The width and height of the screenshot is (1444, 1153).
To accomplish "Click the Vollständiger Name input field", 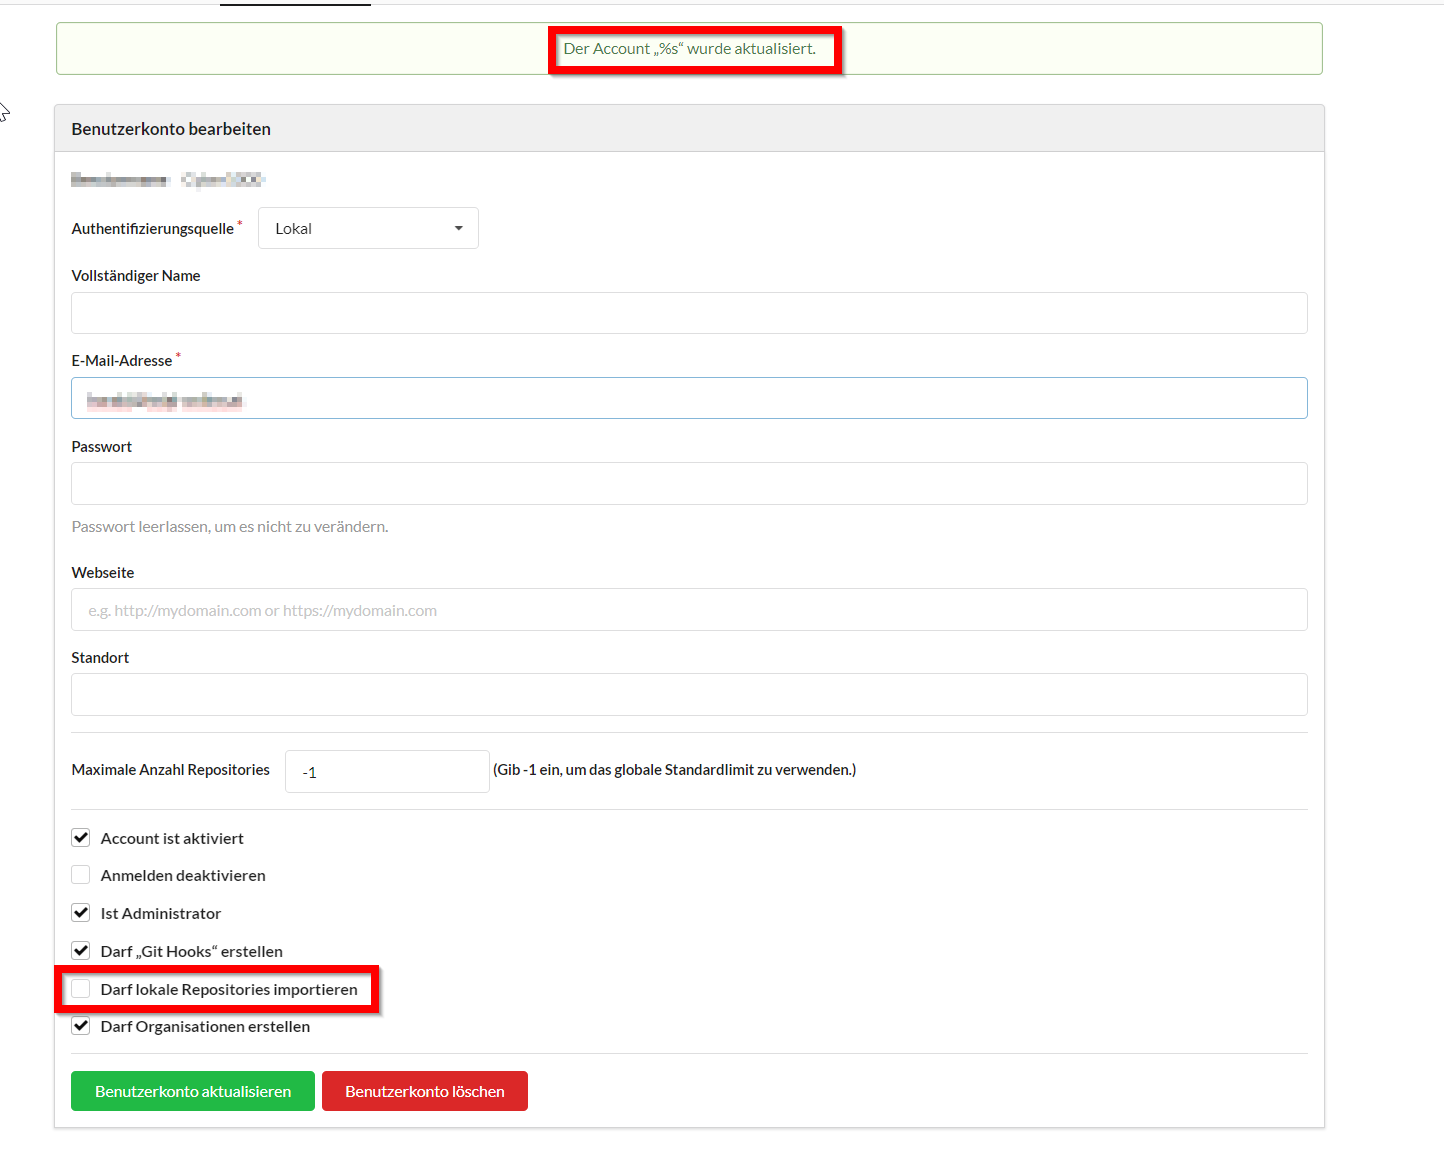I will click(x=689, y=313).
